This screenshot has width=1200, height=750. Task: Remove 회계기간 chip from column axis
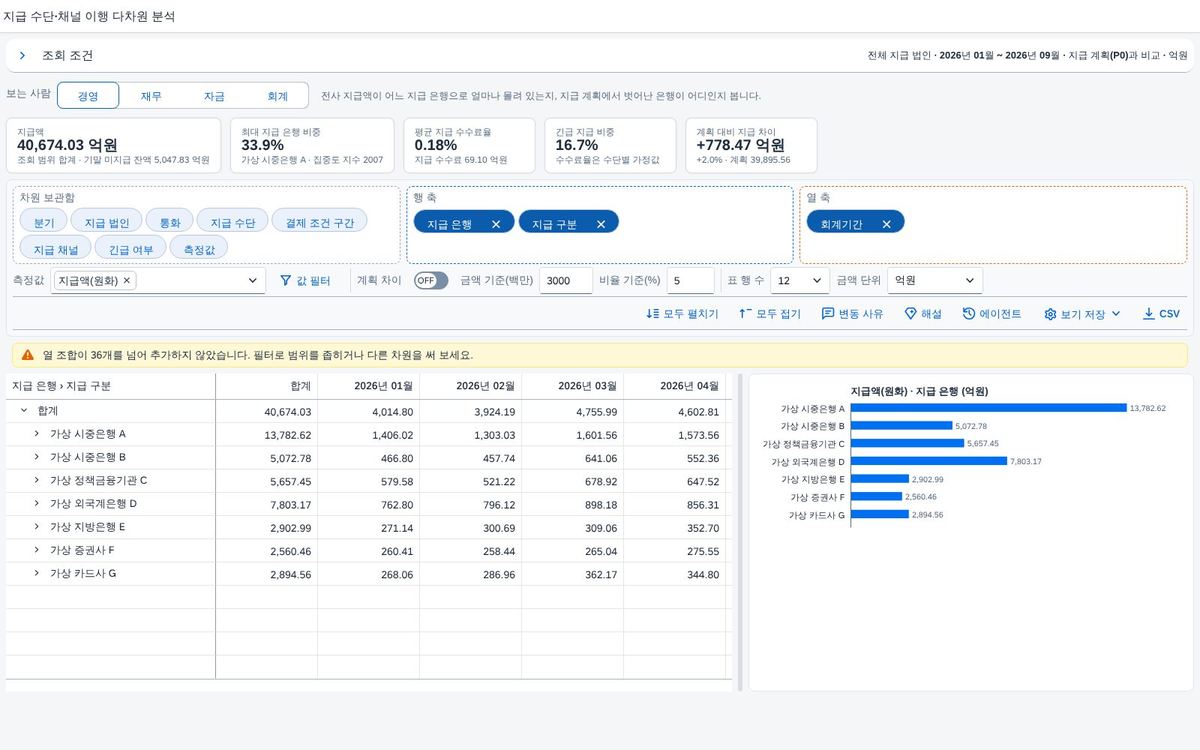[886, 224]
